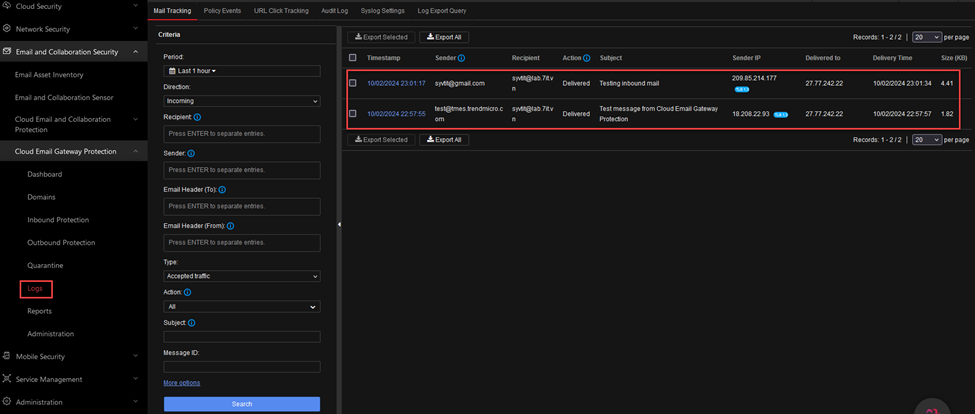This screenshot has width=975, height=414.
Task: Focus the Email Header (To) input field
Action: click(242, 206)
